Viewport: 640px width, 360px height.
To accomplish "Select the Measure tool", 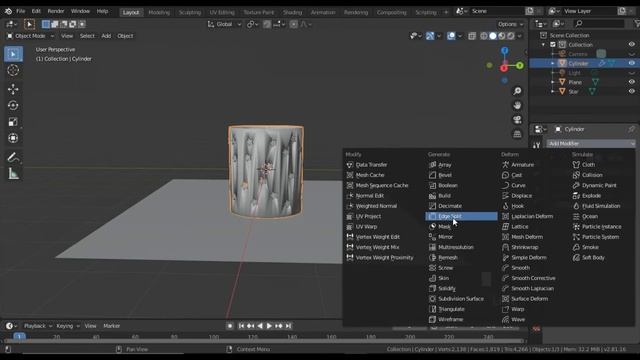I will pyautogui.click(x=13, y=174).
